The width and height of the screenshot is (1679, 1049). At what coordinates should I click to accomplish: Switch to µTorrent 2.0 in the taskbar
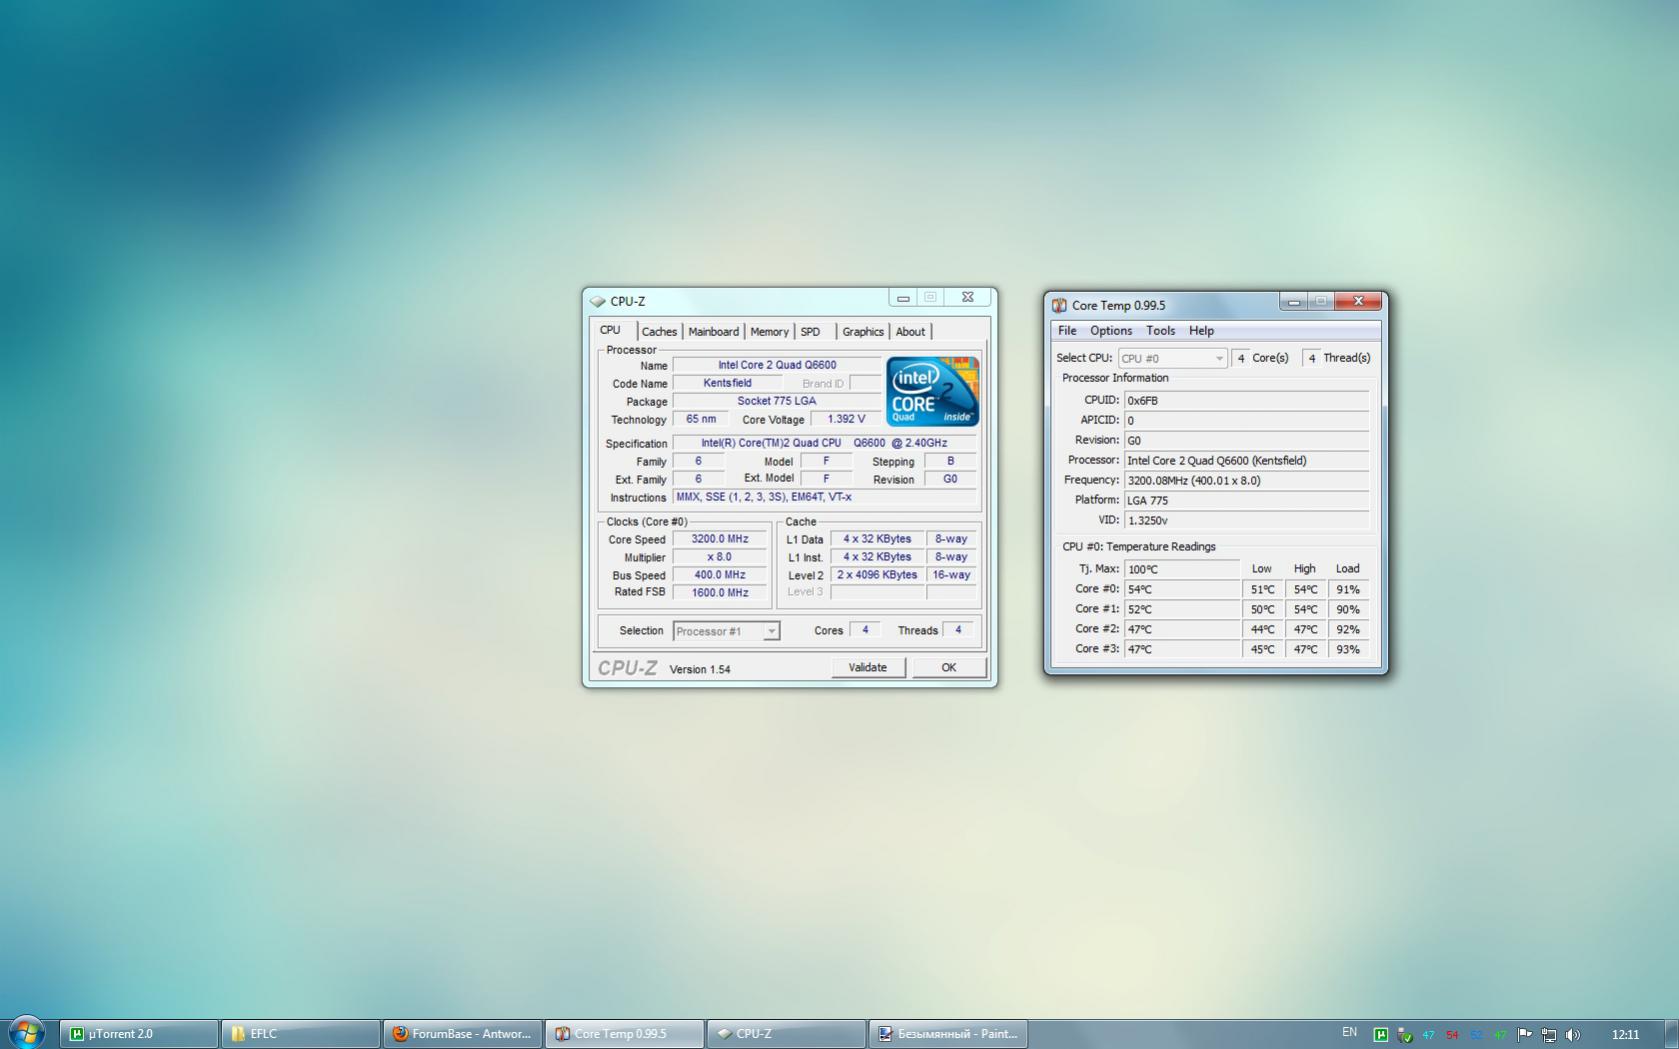pyautogui.click(x=139, y=1034)
